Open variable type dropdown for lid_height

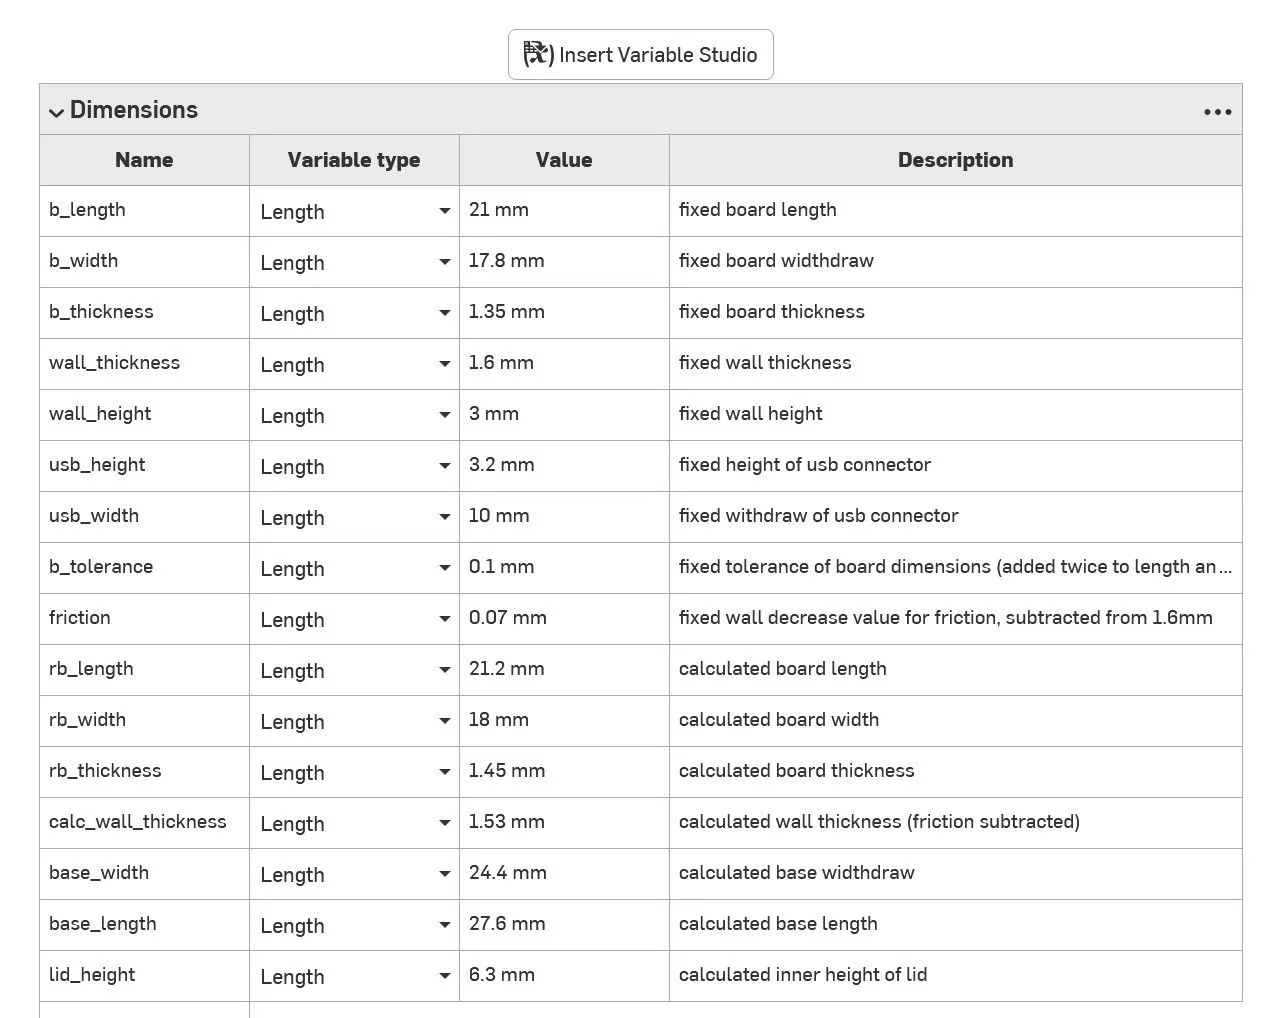[354, 977]
